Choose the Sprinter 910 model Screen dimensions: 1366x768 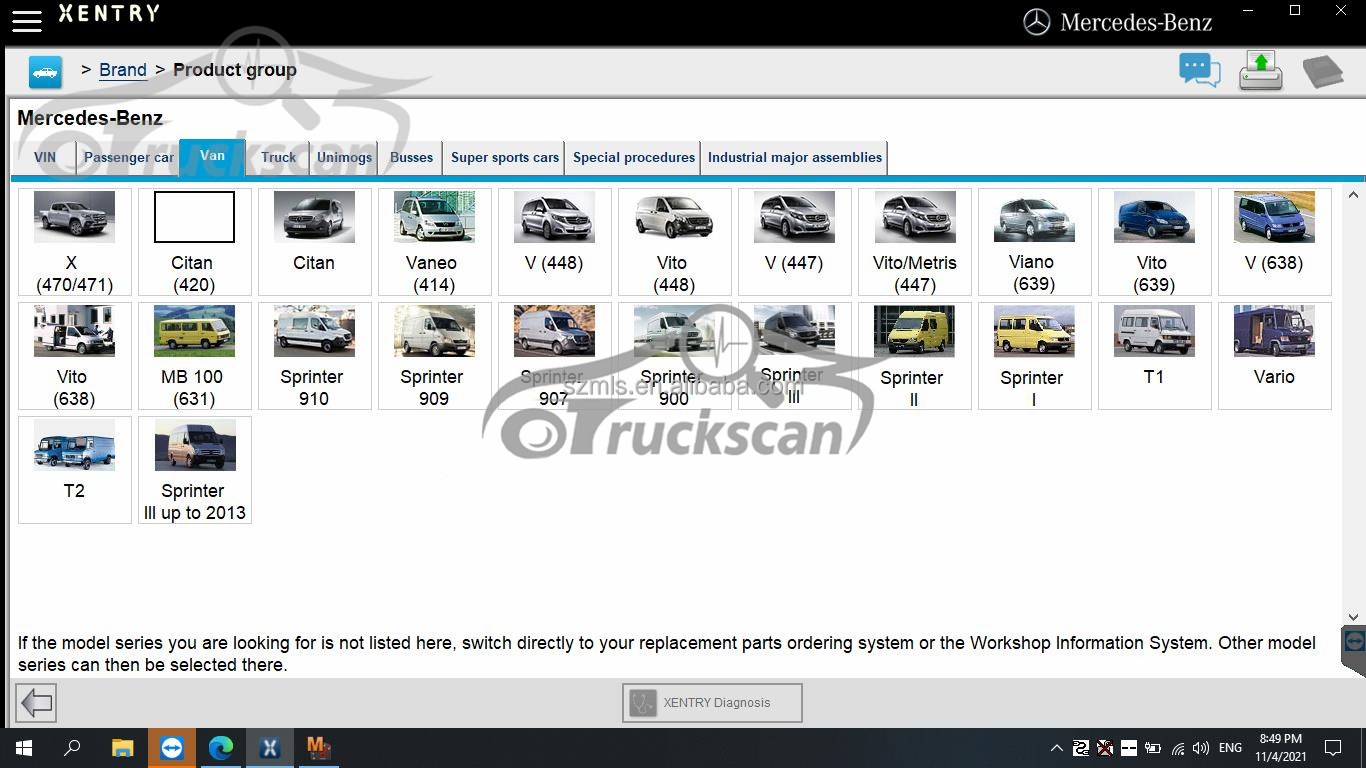point(315,356)
